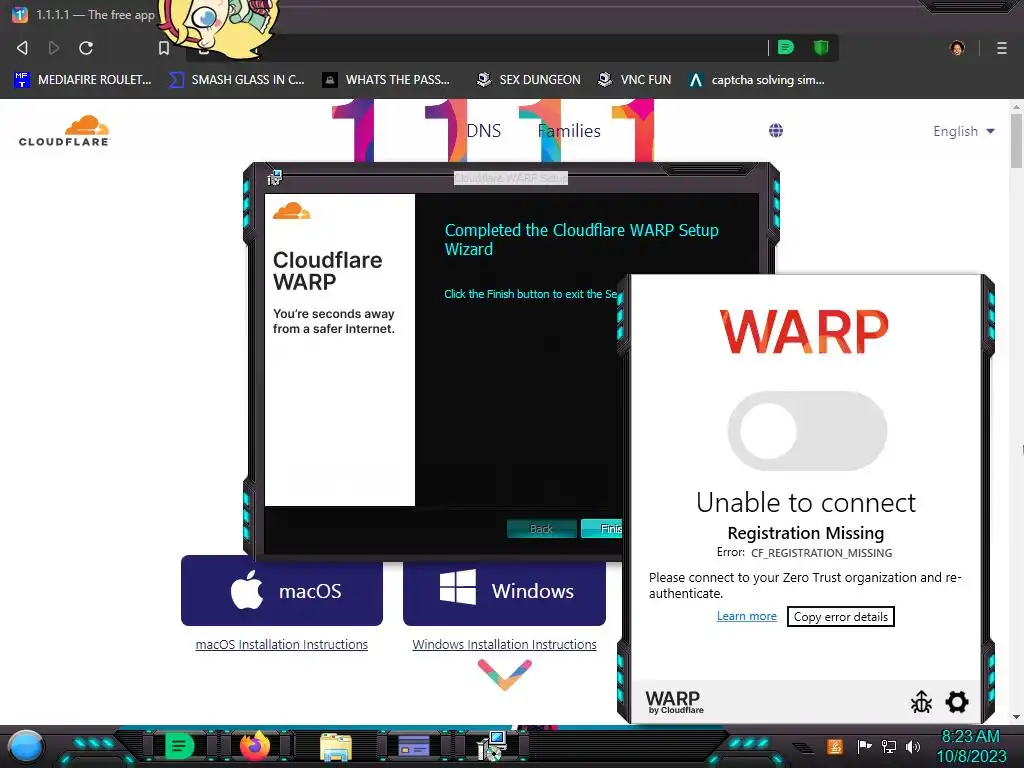
Task: Click the vertical page scrollbar thumb
Action: 1017,140
